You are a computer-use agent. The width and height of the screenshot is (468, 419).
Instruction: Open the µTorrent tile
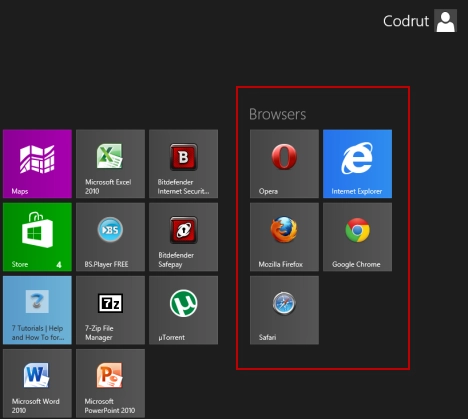[x=184, y=310]
